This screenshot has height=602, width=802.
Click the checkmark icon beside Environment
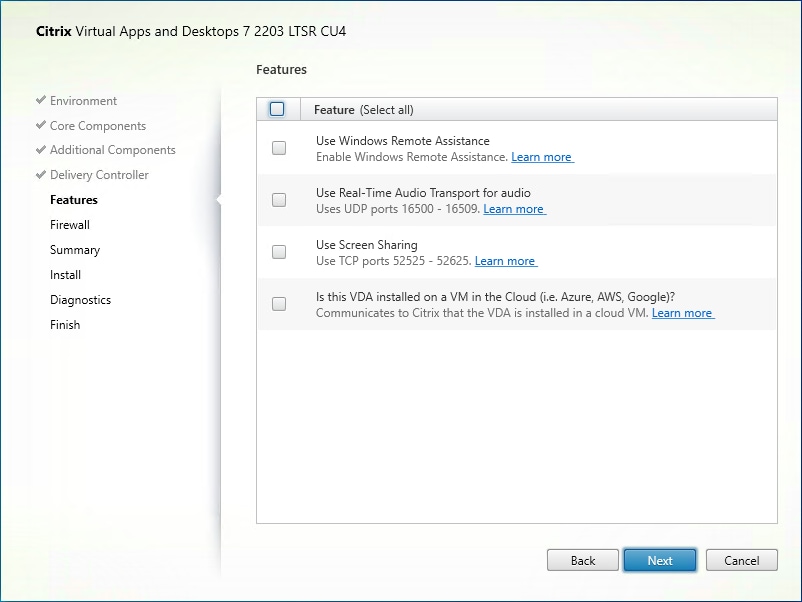40,101
